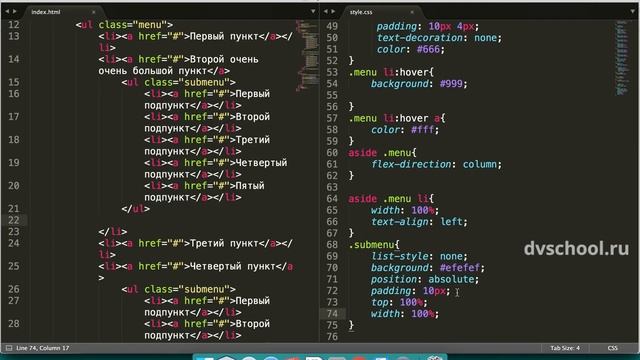Close the style.css tab
The width and height of the screenshot is (640, 360).
[412, 12]
